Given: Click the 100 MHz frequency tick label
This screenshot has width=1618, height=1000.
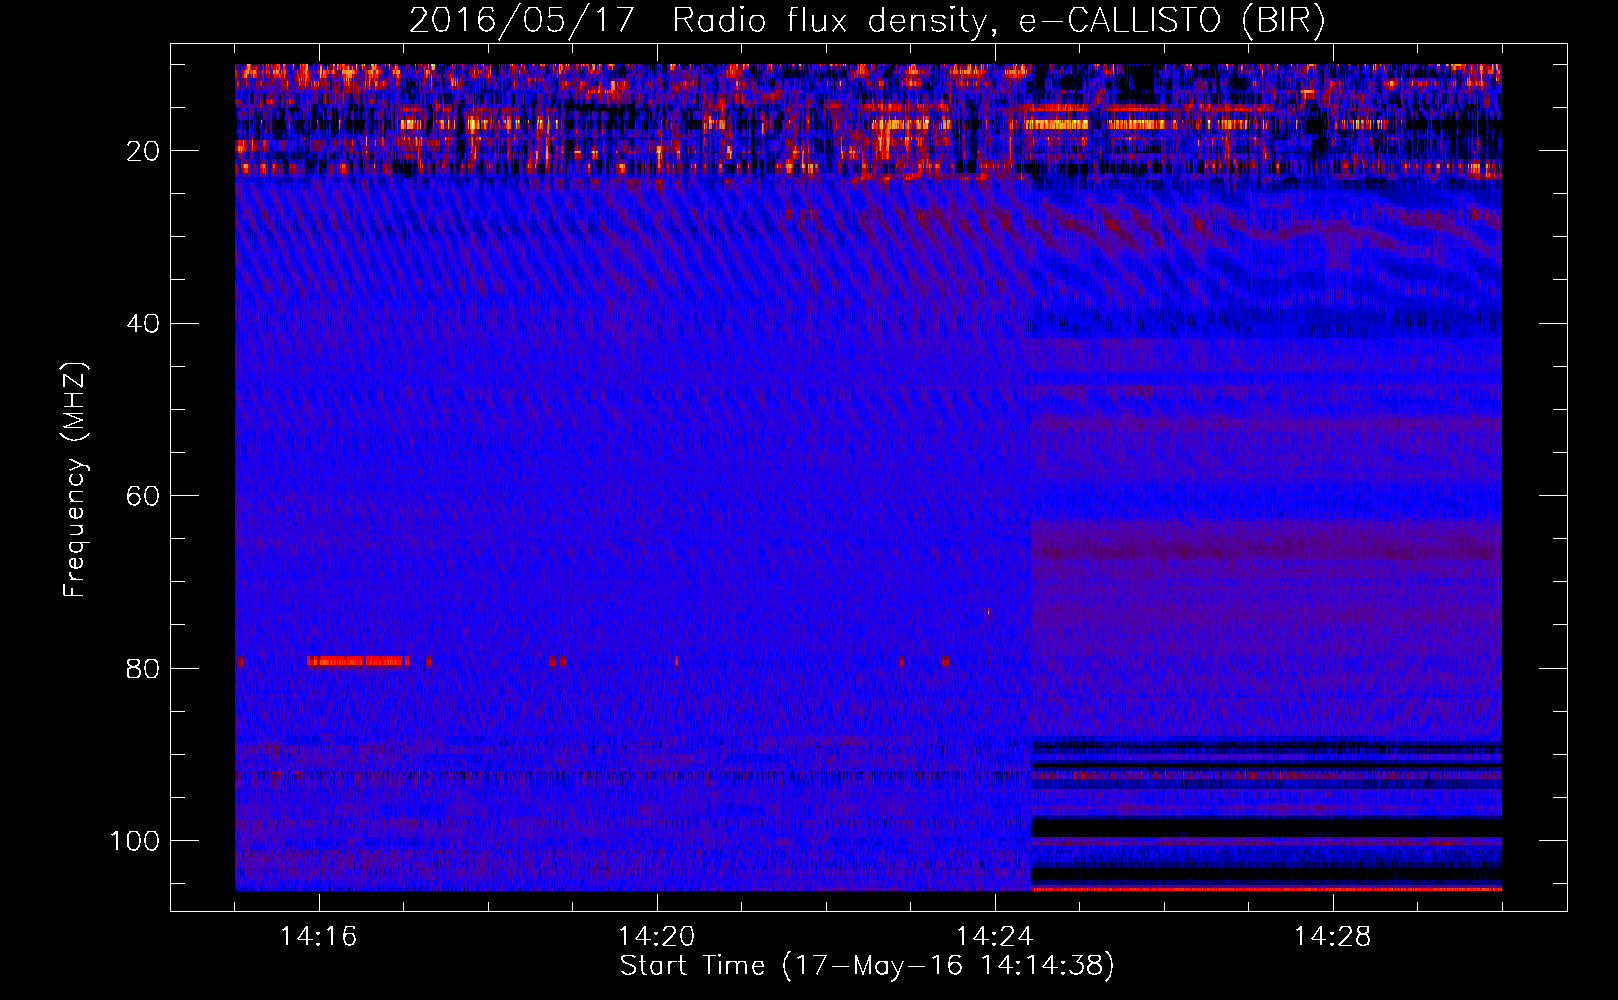Looking at the screenshot, I should click(135, 841).
